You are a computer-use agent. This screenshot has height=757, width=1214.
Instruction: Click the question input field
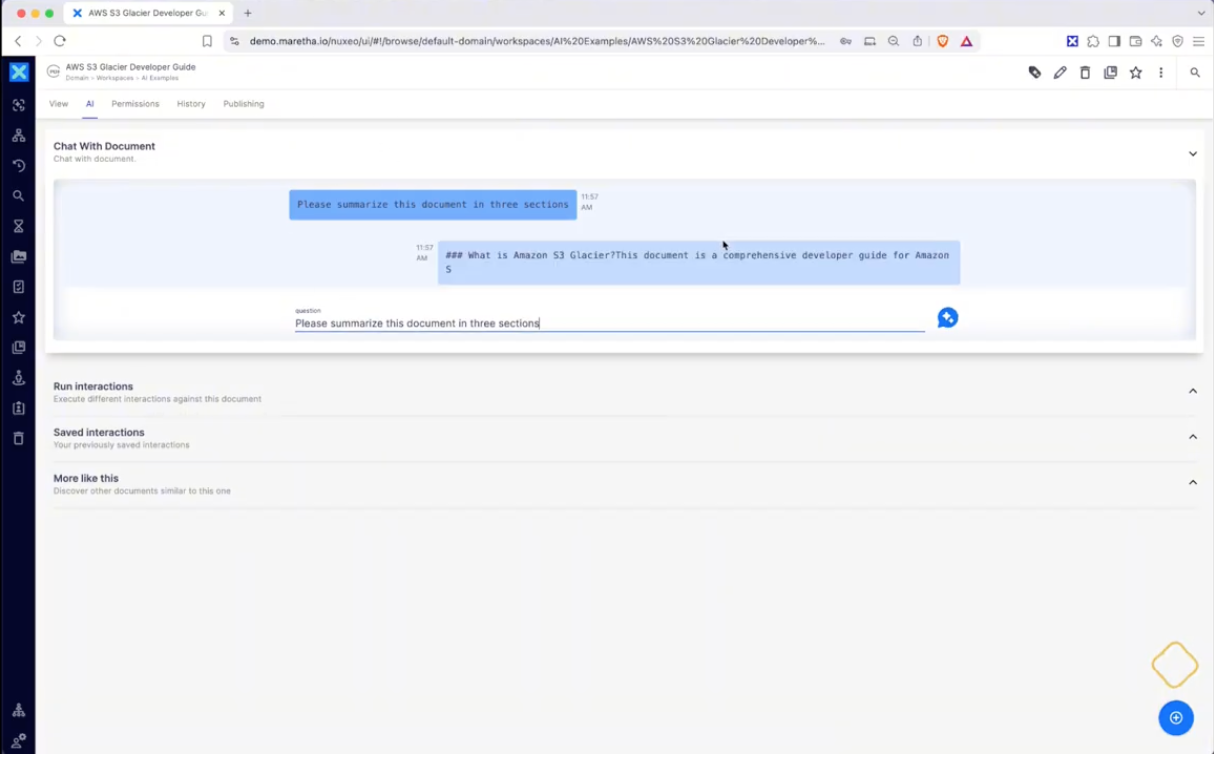(610, 323)
